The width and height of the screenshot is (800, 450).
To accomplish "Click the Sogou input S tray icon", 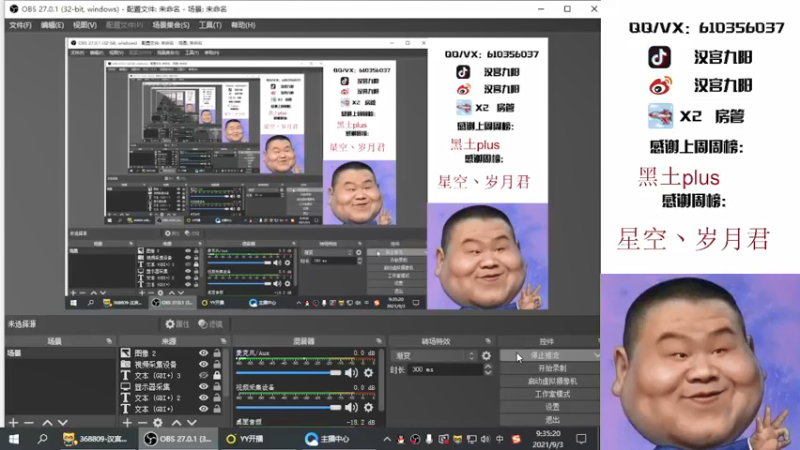I will 516,439.
